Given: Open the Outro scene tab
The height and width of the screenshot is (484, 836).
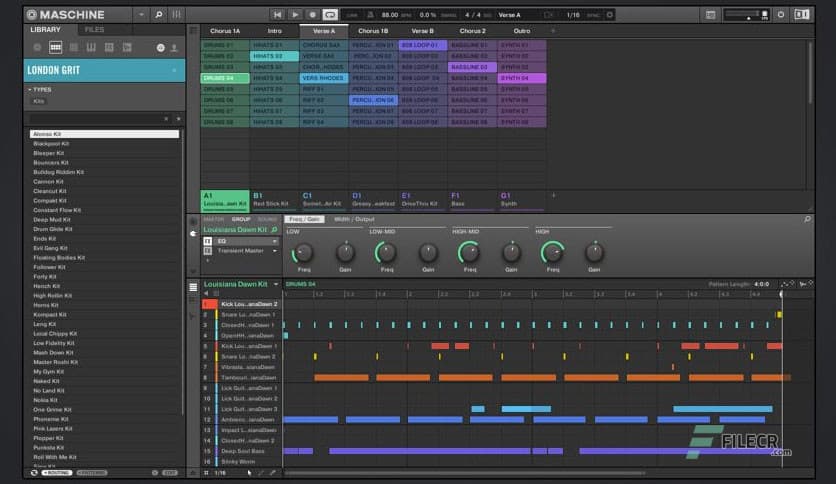Looking at the screenshot, I should click(x=521, y=31).
